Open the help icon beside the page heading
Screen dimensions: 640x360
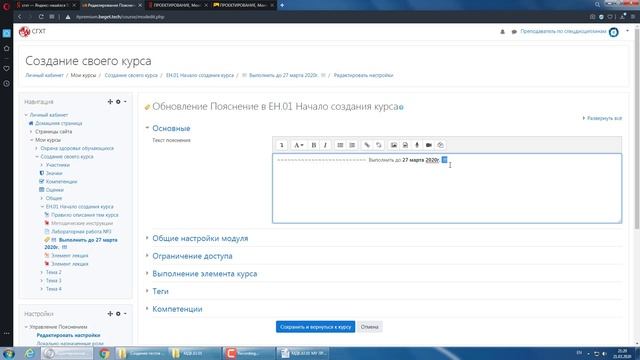401,107
